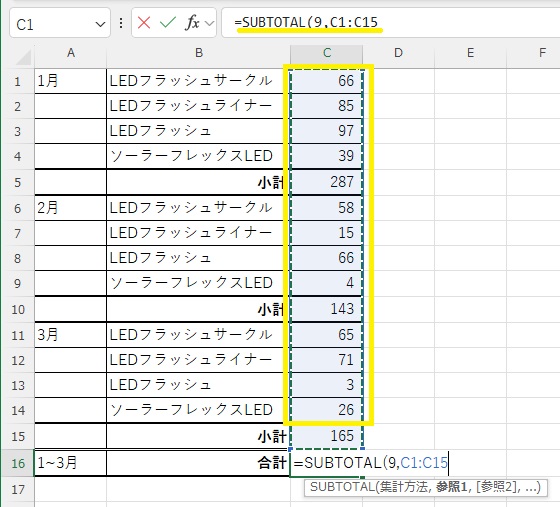This screenshot has height=507, width=560.
Task: Click subtotal cell with value 165
Action: (326, 436)
